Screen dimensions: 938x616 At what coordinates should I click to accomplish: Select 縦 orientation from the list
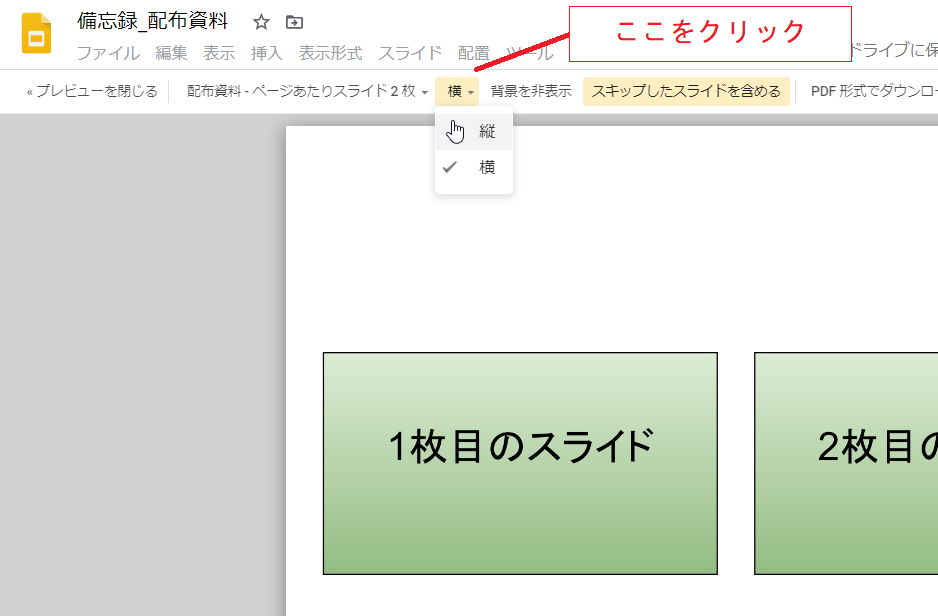tap(474, 132)
